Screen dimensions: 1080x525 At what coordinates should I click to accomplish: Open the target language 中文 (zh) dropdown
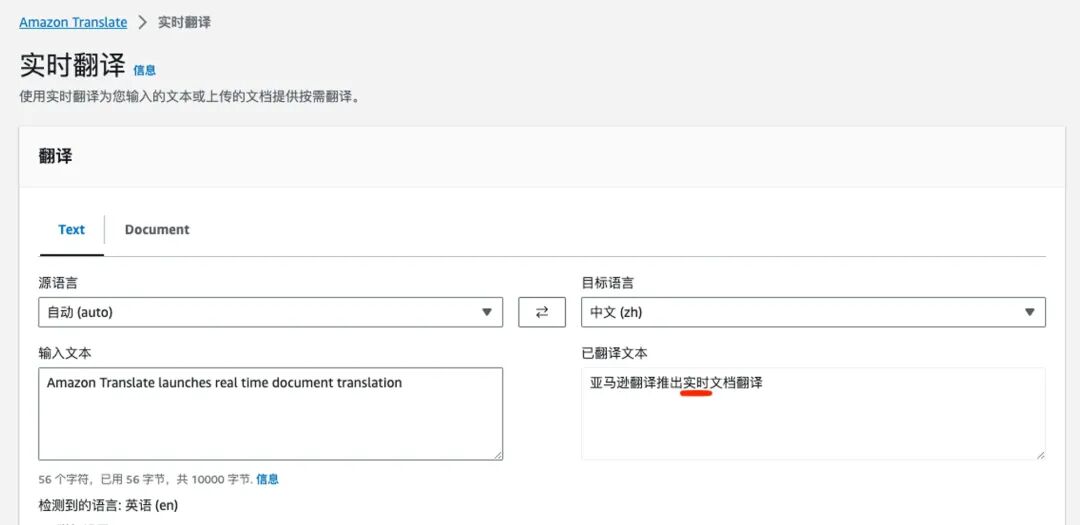click(x=813, y=312)
